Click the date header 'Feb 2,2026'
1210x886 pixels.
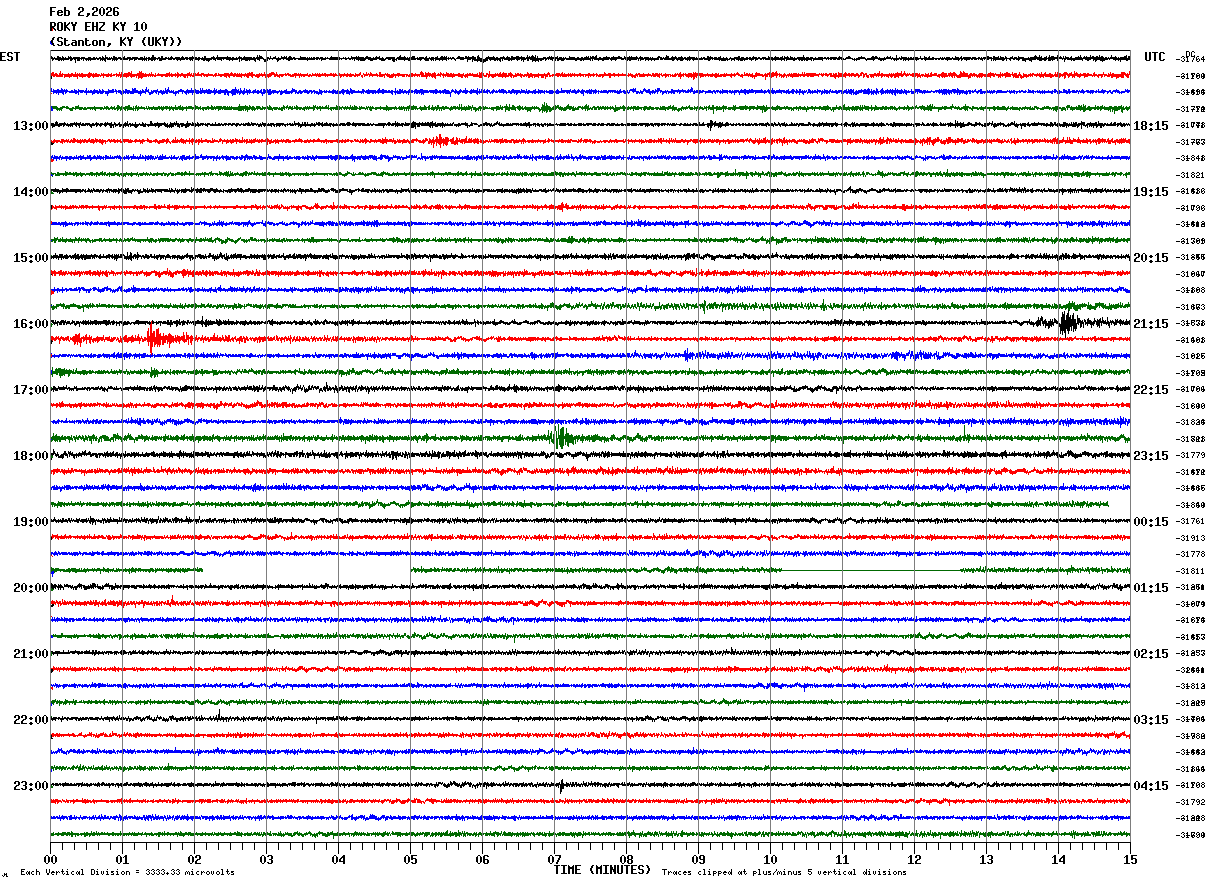[x=84, y=12]
